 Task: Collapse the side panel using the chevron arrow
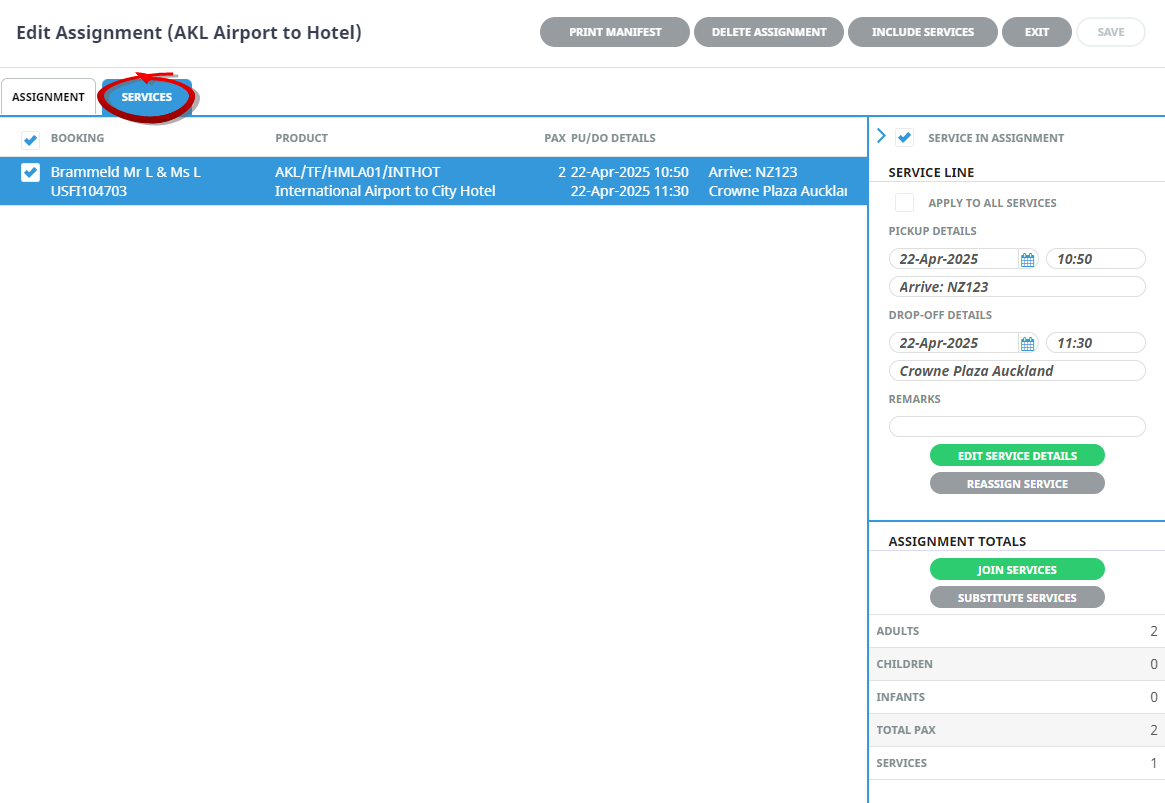click(881, 137)
